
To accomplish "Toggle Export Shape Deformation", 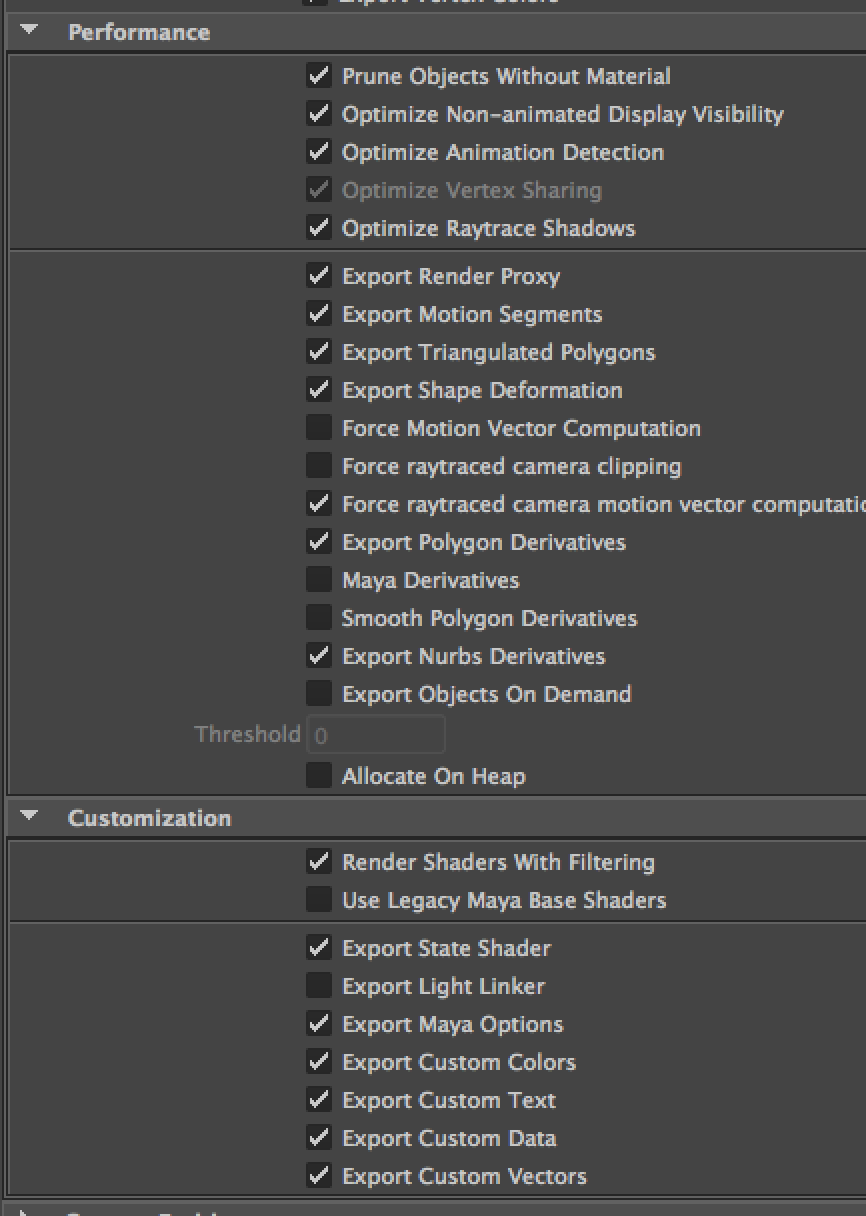I will pyautogui.click(x=318, y=390).
